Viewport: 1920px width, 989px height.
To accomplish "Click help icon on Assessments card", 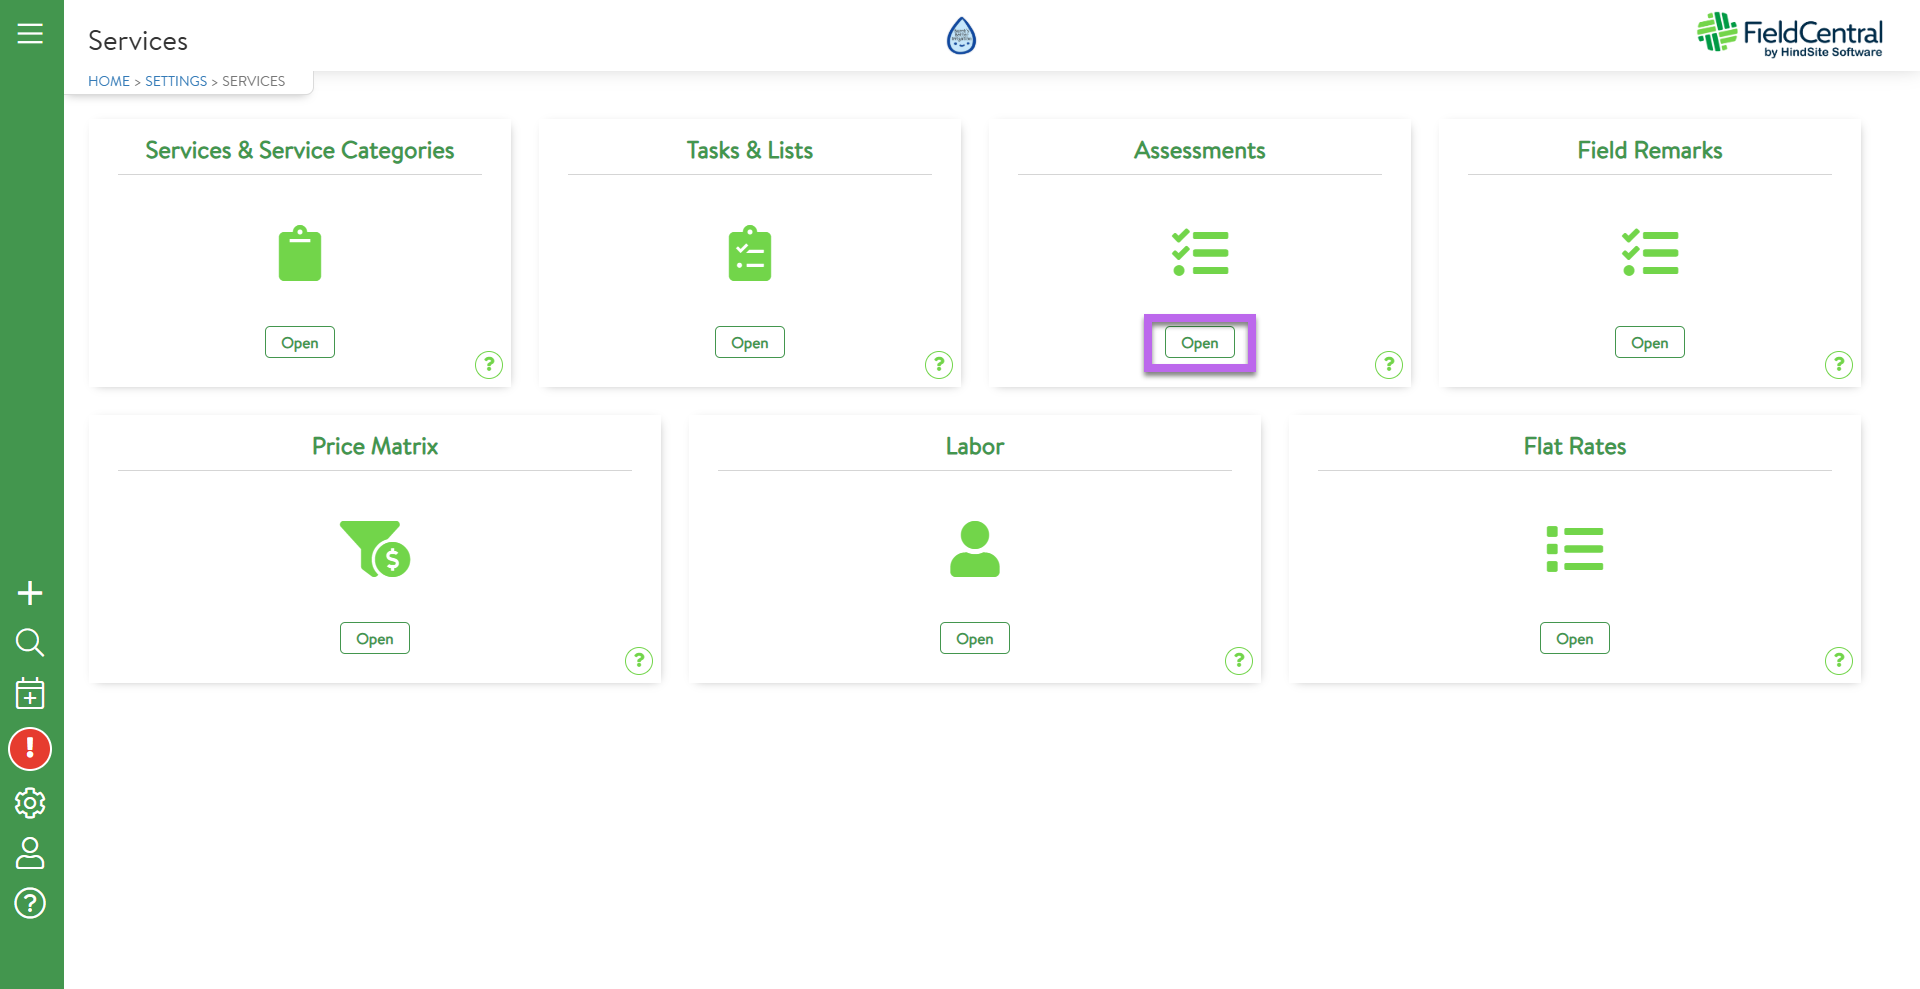I will tap(1388, 365).
